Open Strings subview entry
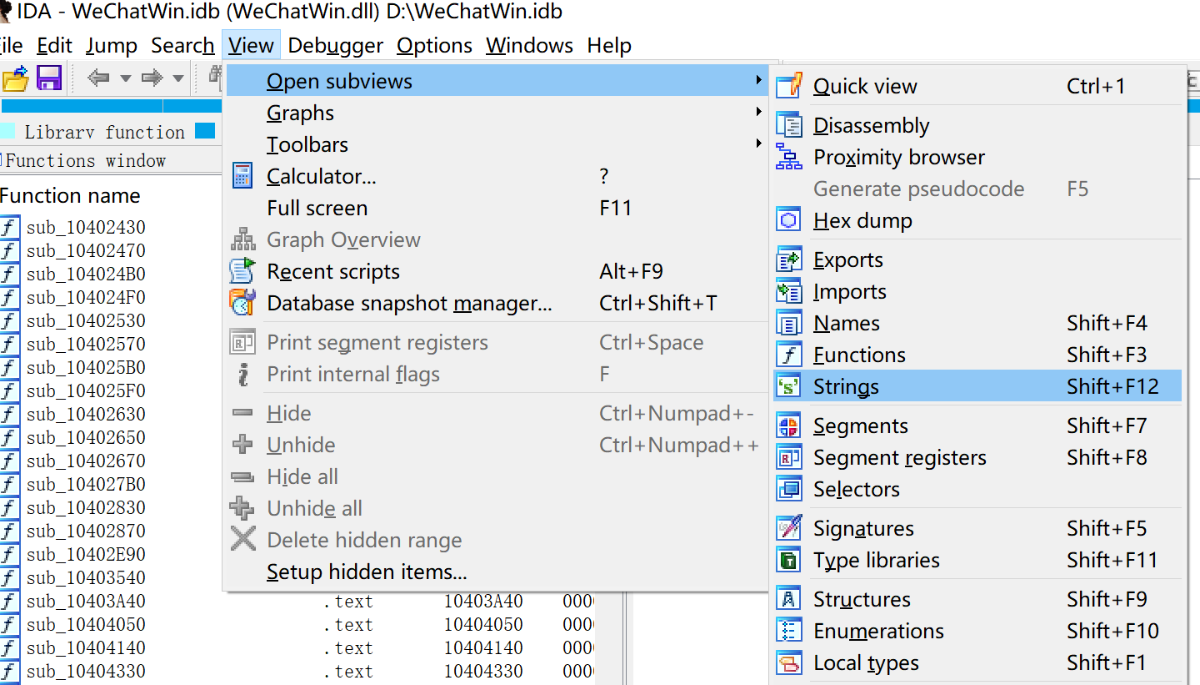 (x=977, y=387)
